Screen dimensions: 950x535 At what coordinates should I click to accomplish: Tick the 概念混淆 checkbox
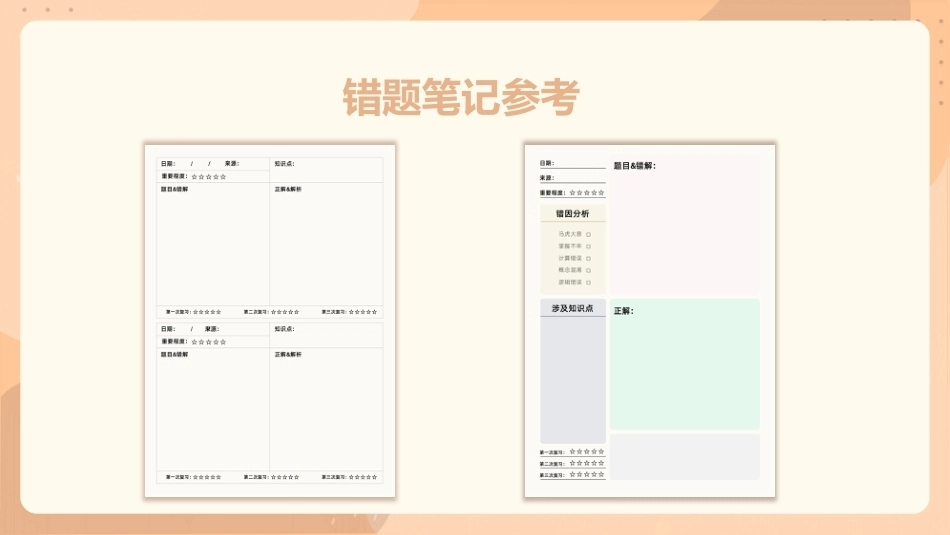coord(588,270)
